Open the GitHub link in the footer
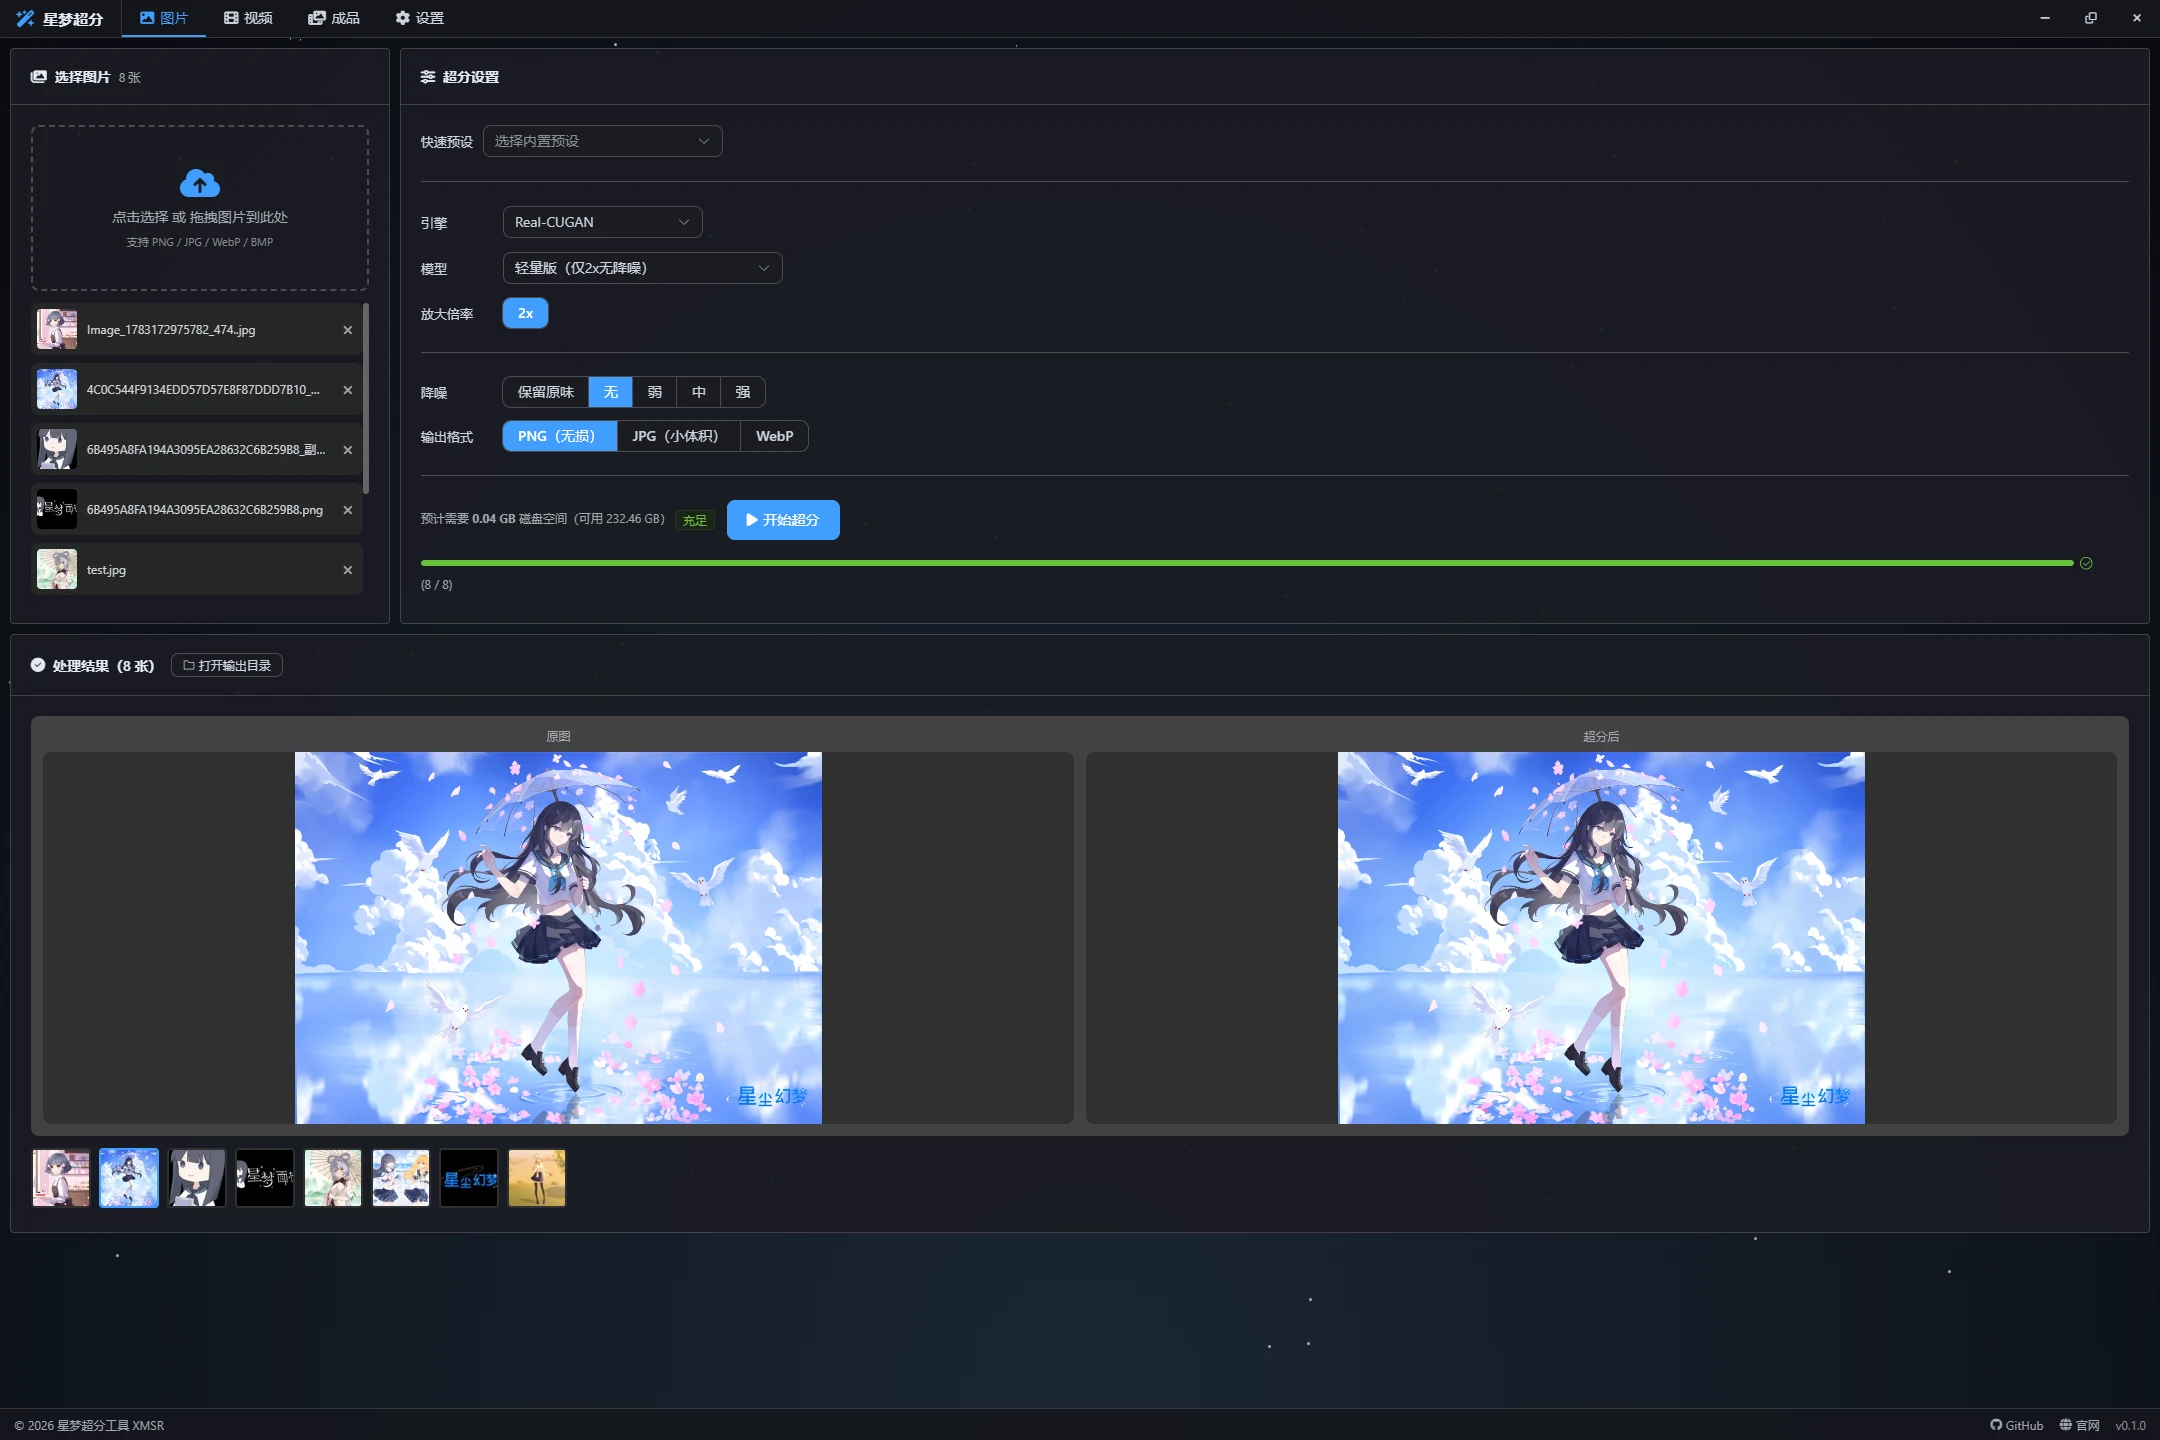Image resolution: width=2160 pixels, height=1440 pixels. point(2016,1425)
